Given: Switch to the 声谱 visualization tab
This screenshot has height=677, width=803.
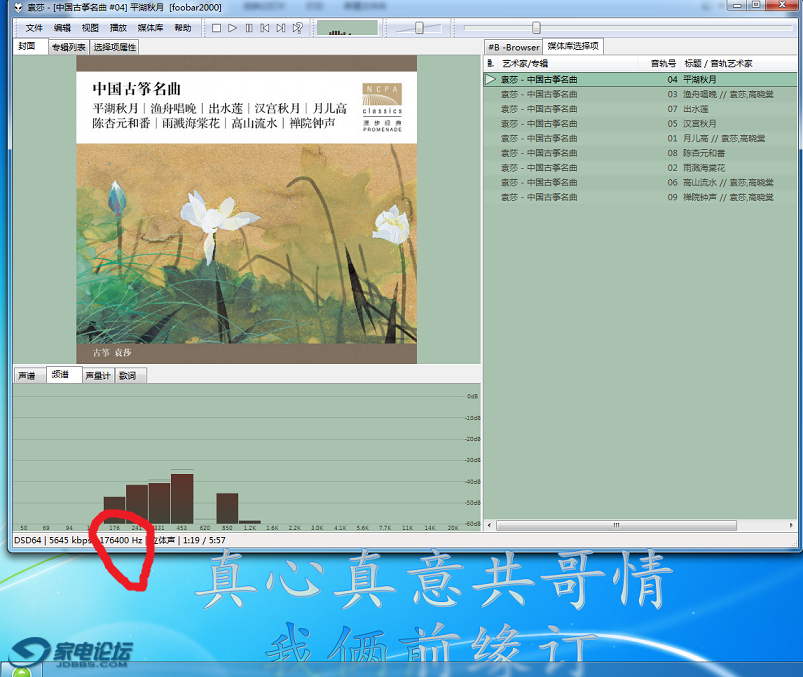Looking at the screenshot, I should point(27,376).
